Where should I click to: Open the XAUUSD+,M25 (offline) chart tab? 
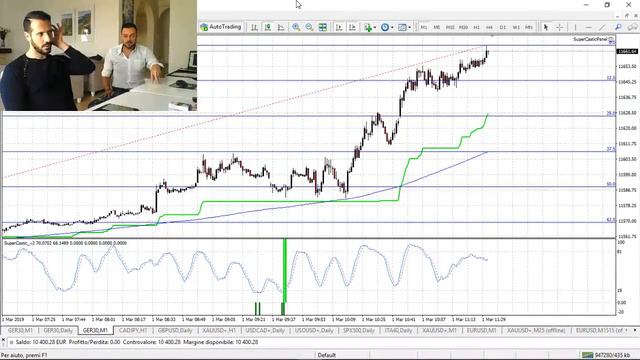536,330
